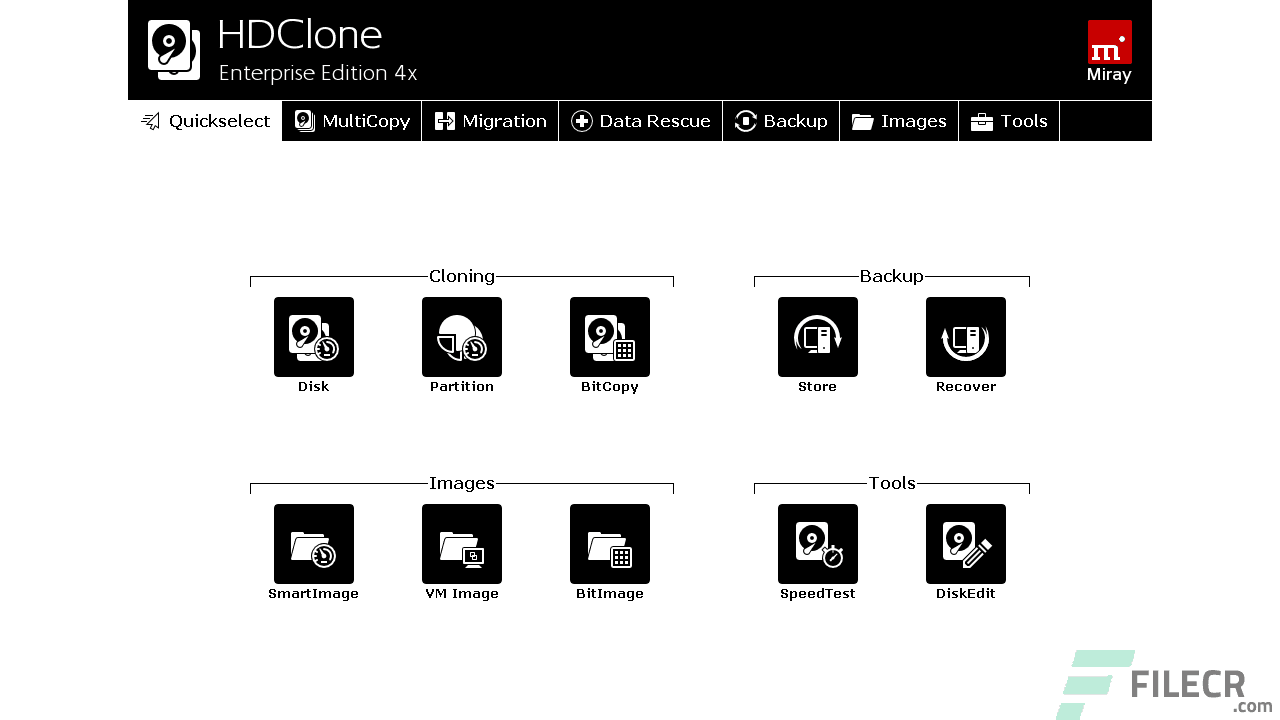Screen dimensions: 1280x720
Task: Launch BitCopy cloning mode
Action: point(609,337)
